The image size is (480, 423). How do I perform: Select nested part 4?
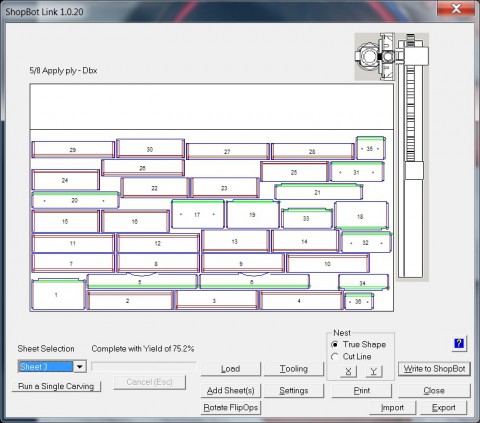pyautogui.click(x=301, y=300)
